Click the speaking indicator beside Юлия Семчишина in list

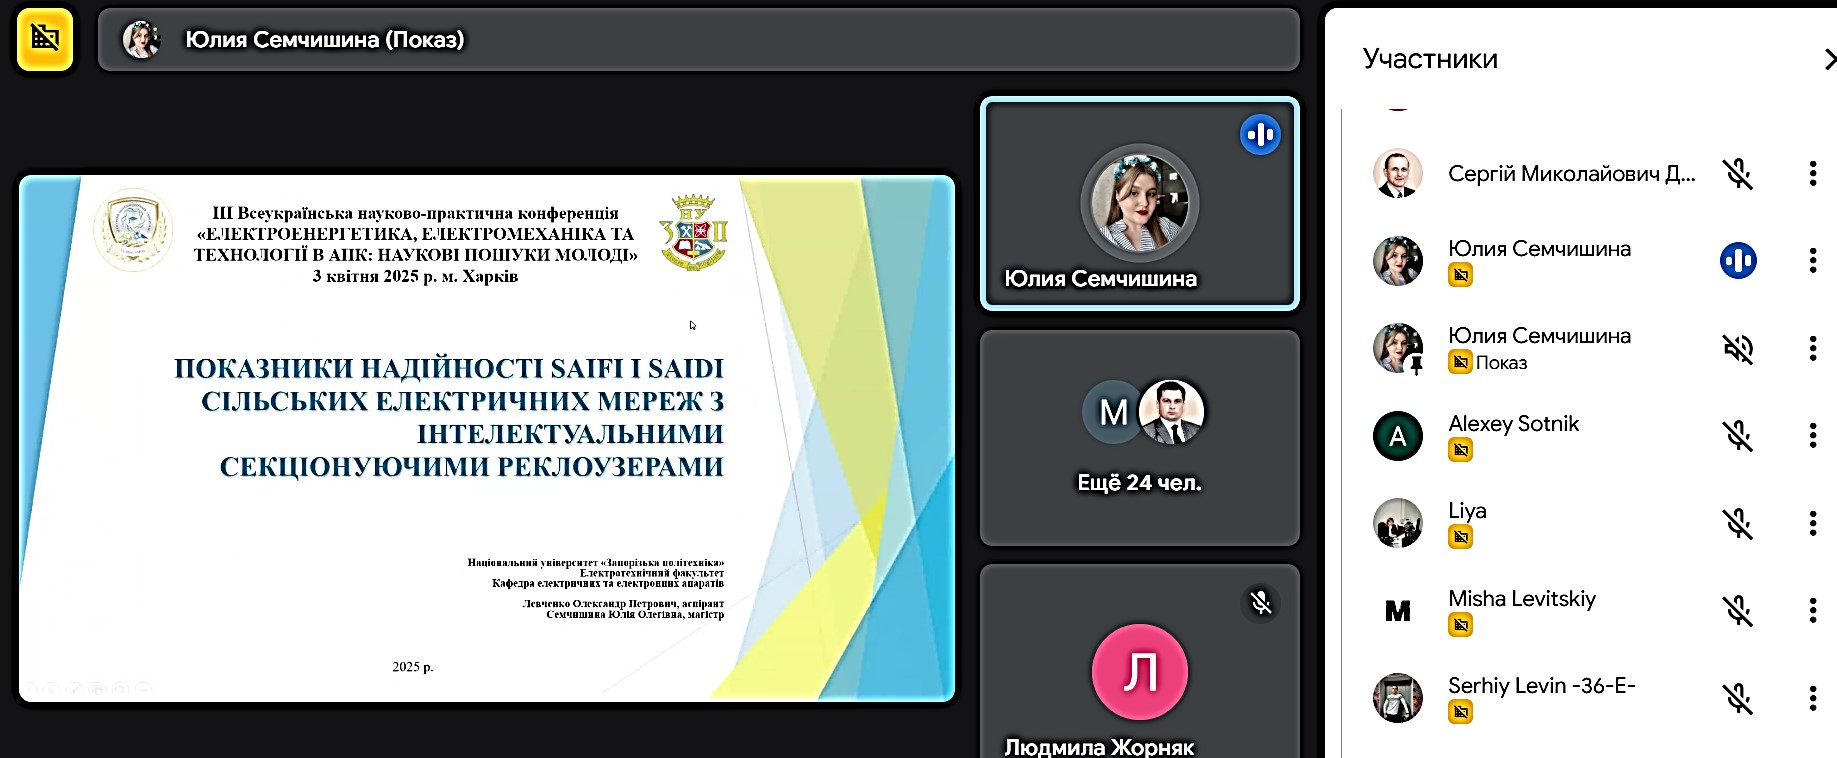pyautogui.click(x=1738, y=261)
